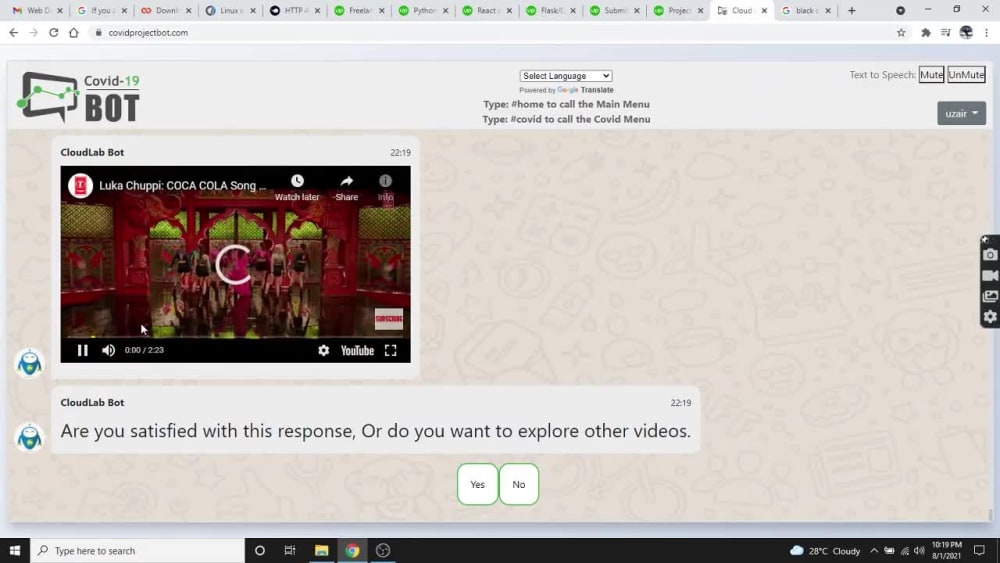Answer Yes to satisfaction prompt
Image resolution: width=1000 pixels, height=563 pixels.
477,484
